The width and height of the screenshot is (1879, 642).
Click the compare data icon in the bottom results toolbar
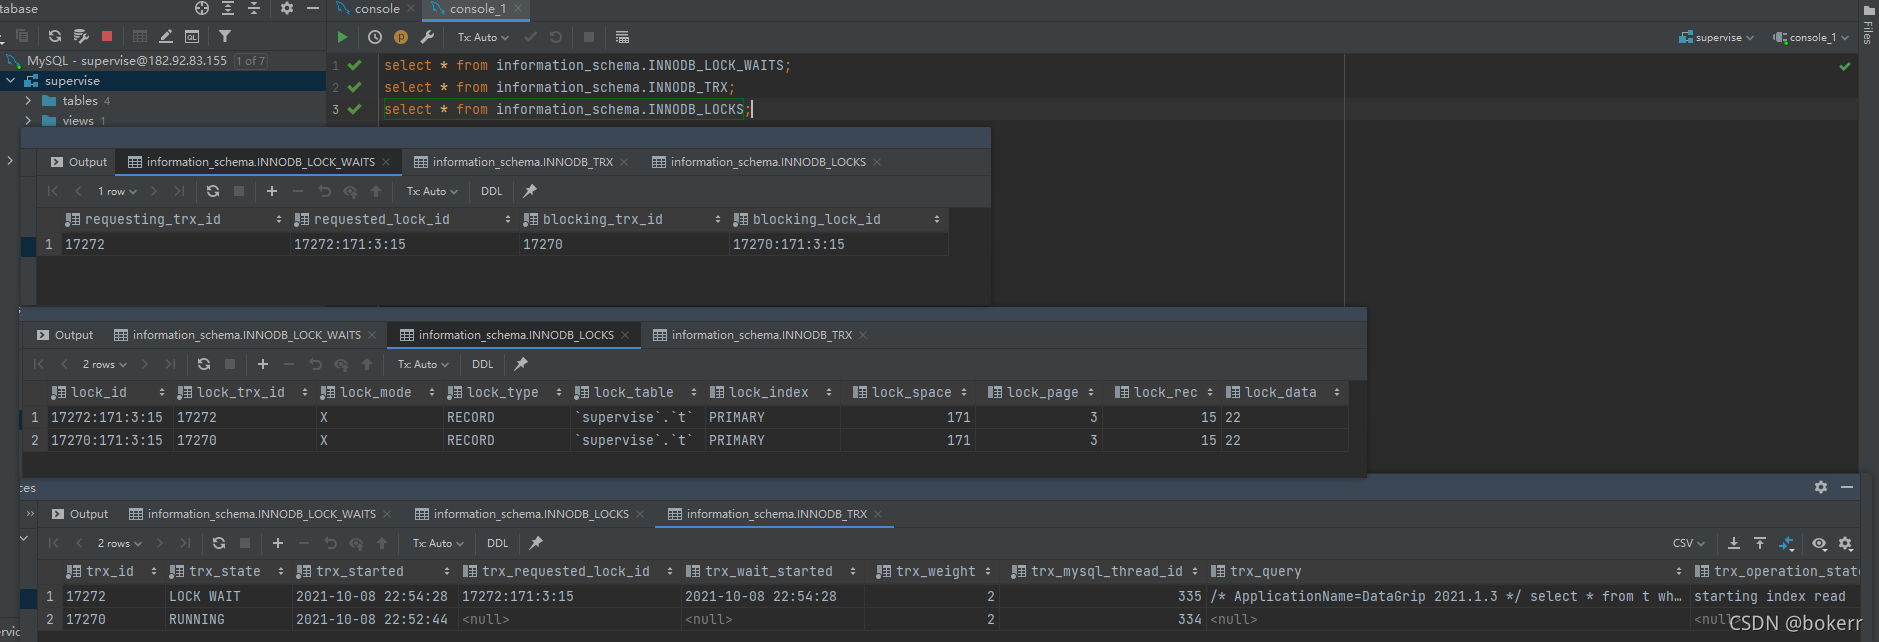pos(1787,543)
